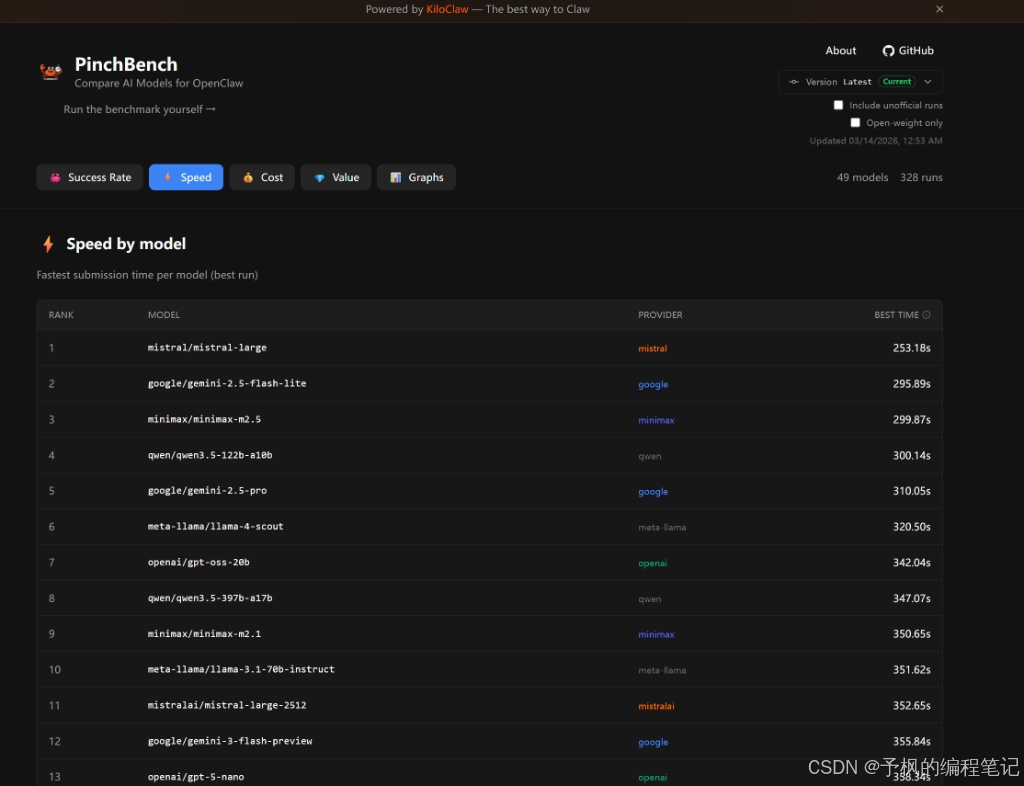Open the About page link
This screenshot has height=786, width=1024.
point(840,51)
